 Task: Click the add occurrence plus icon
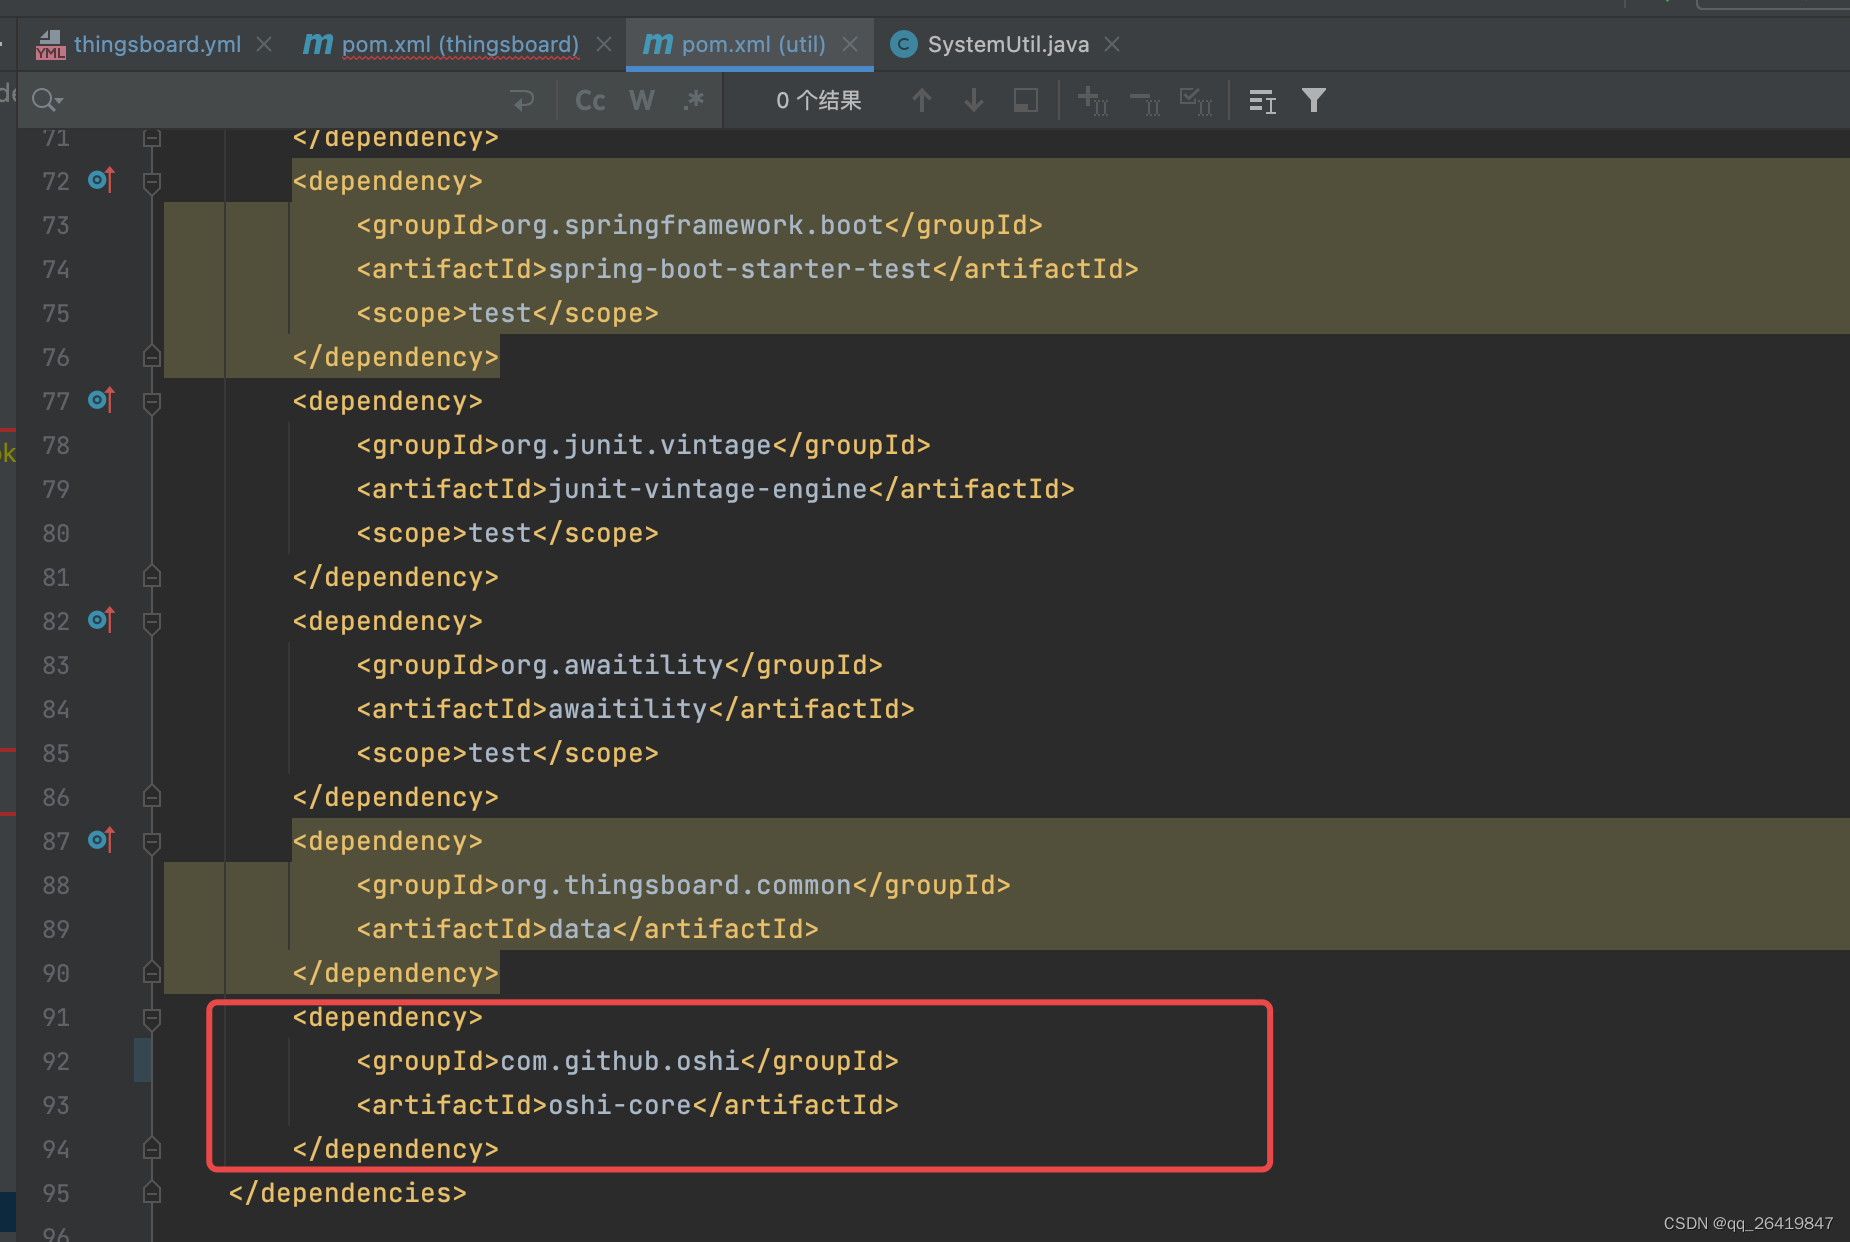[x=1091, y=100]
